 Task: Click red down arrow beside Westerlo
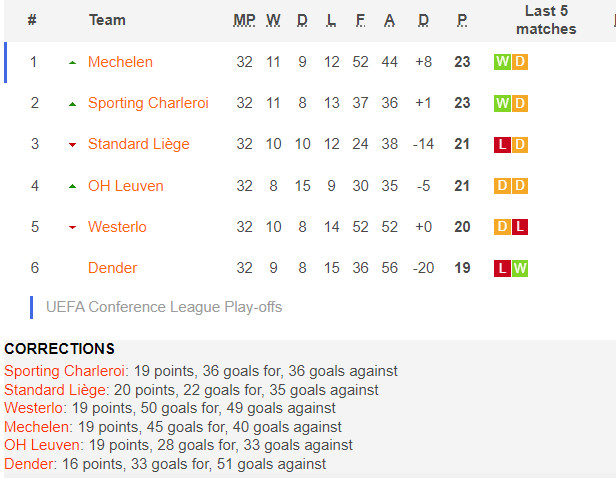[x=72, y=227]
